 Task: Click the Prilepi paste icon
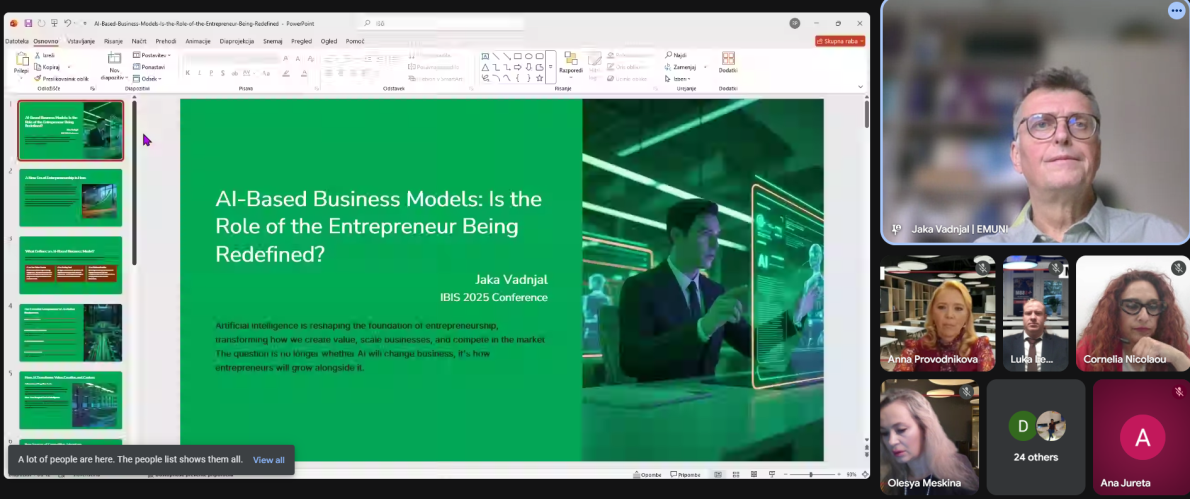21,61
